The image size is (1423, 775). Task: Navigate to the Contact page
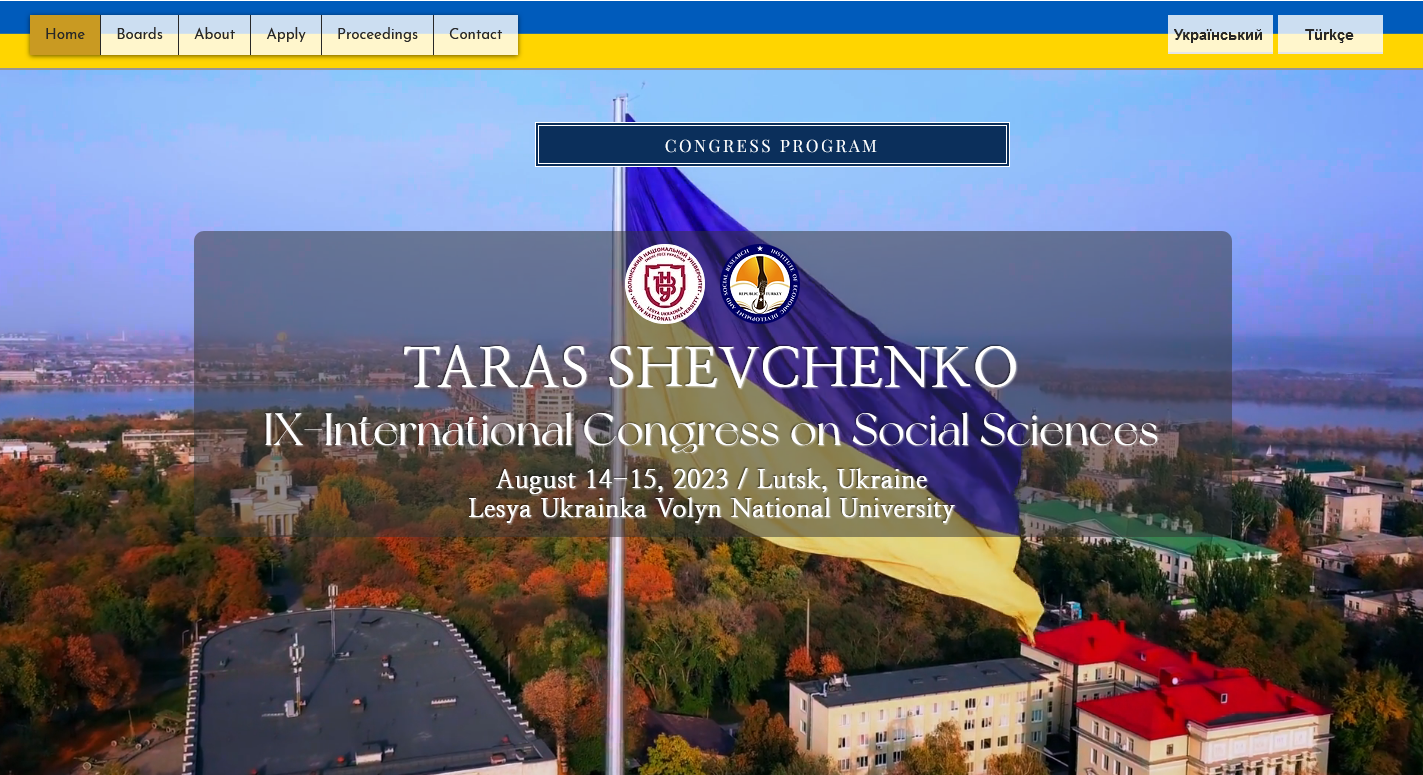click(x=475, y=35)
